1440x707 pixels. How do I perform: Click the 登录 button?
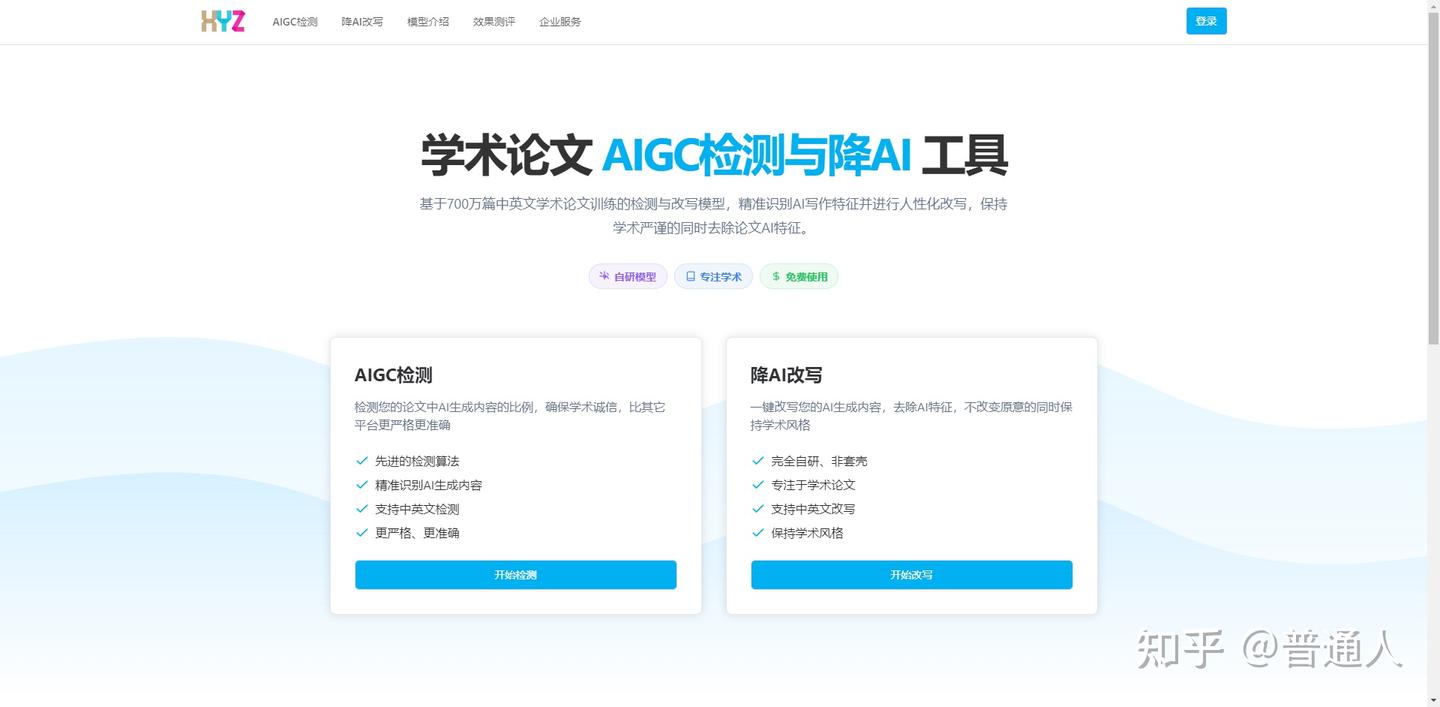pyautogui.click(x=1206, y=21)
